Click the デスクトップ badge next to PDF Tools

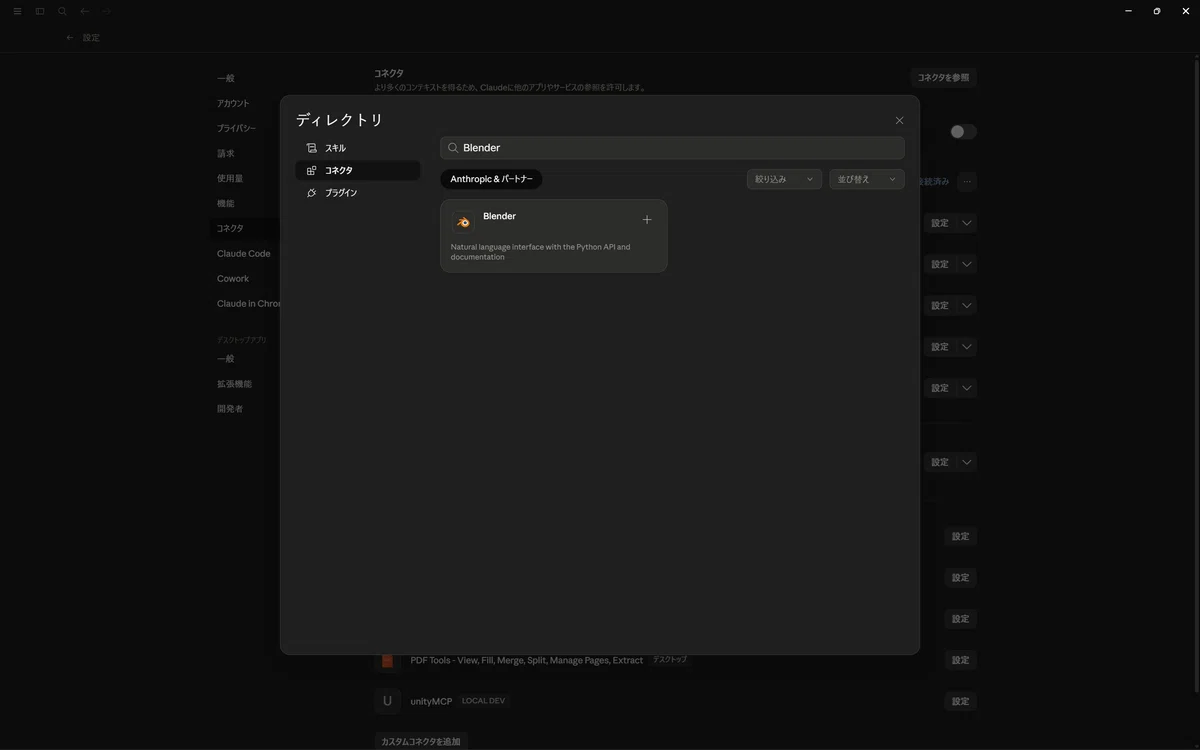670,660
